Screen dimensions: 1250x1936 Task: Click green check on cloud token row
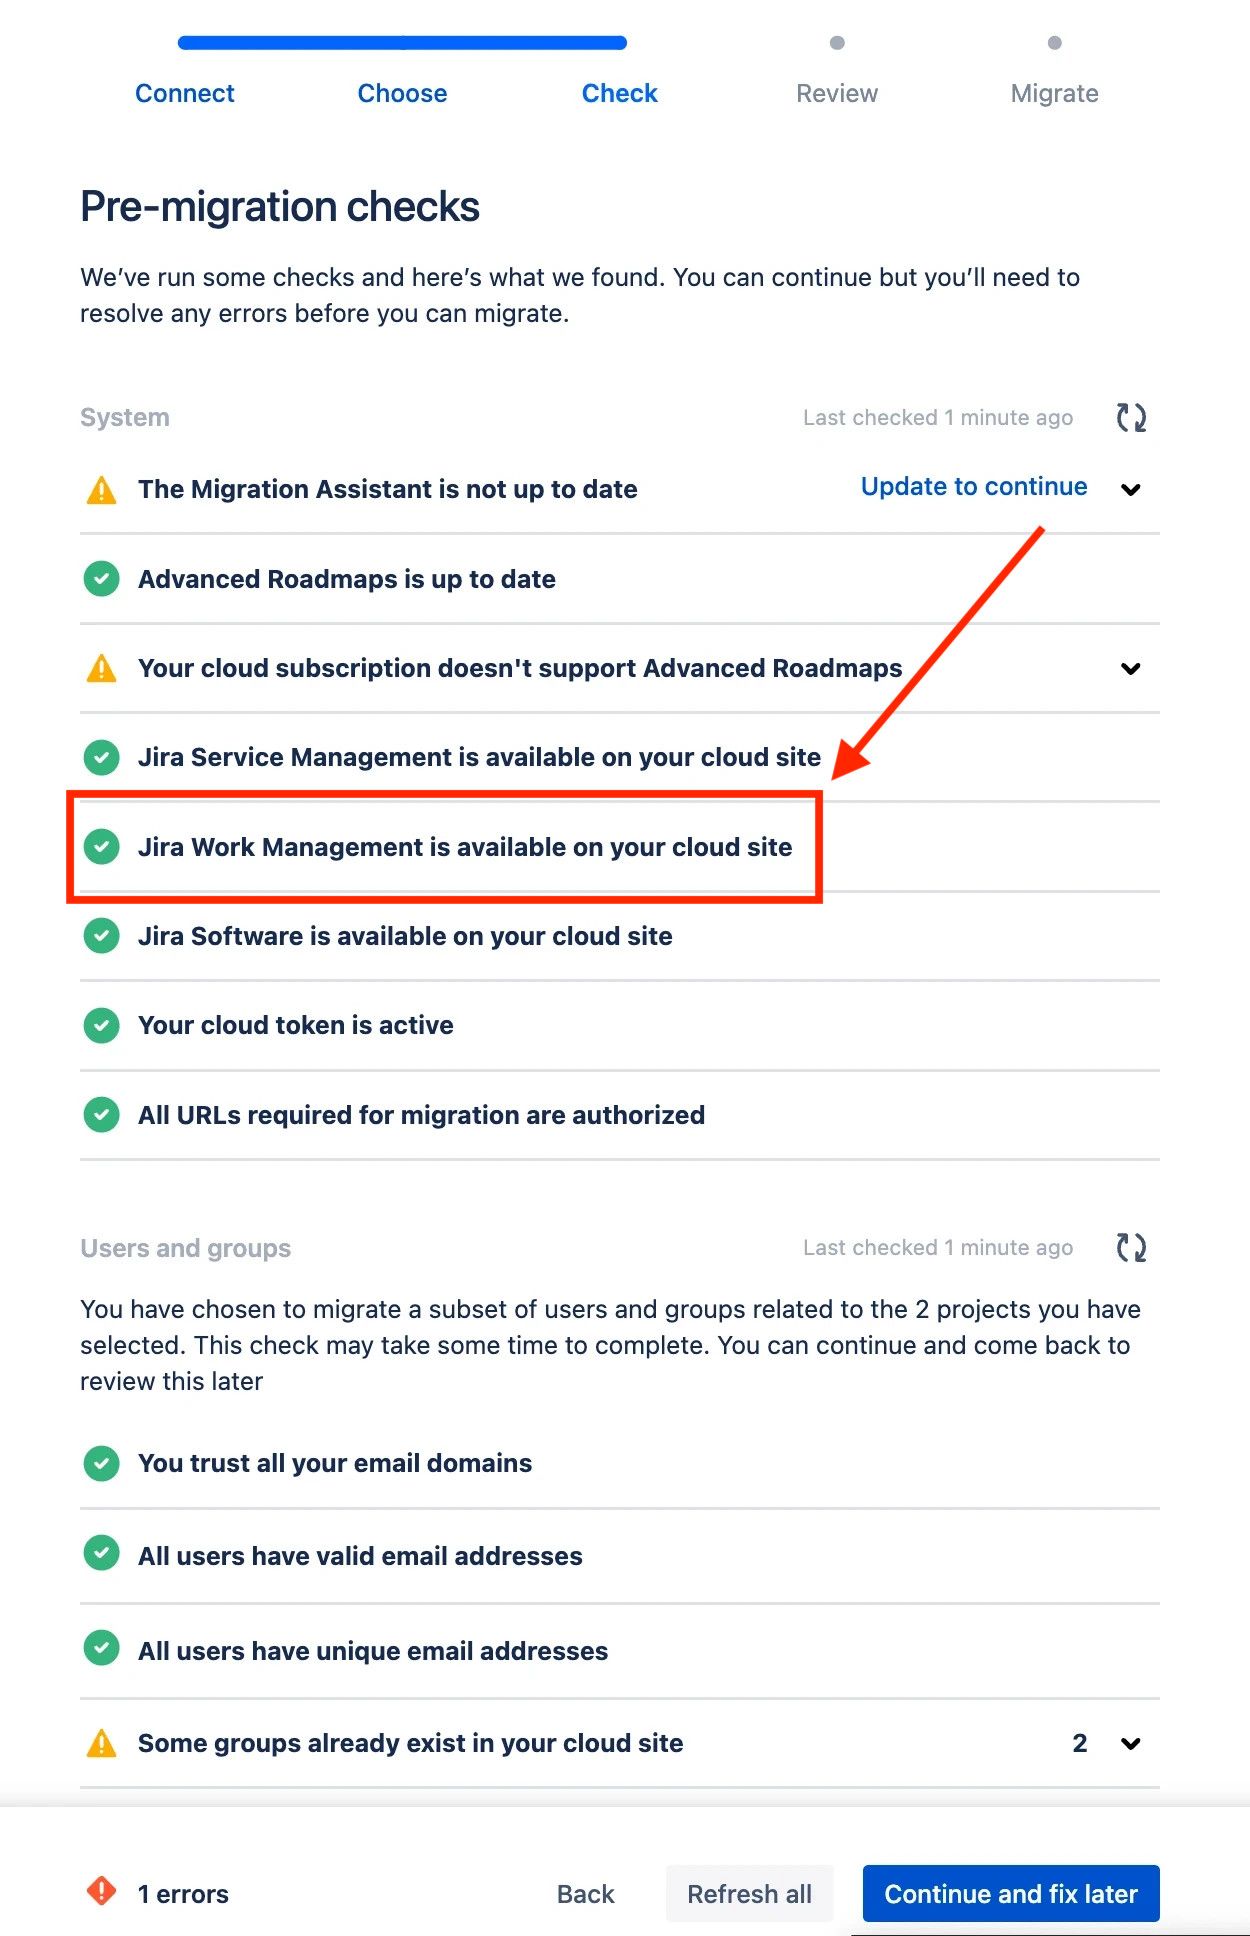(101, 1025)
